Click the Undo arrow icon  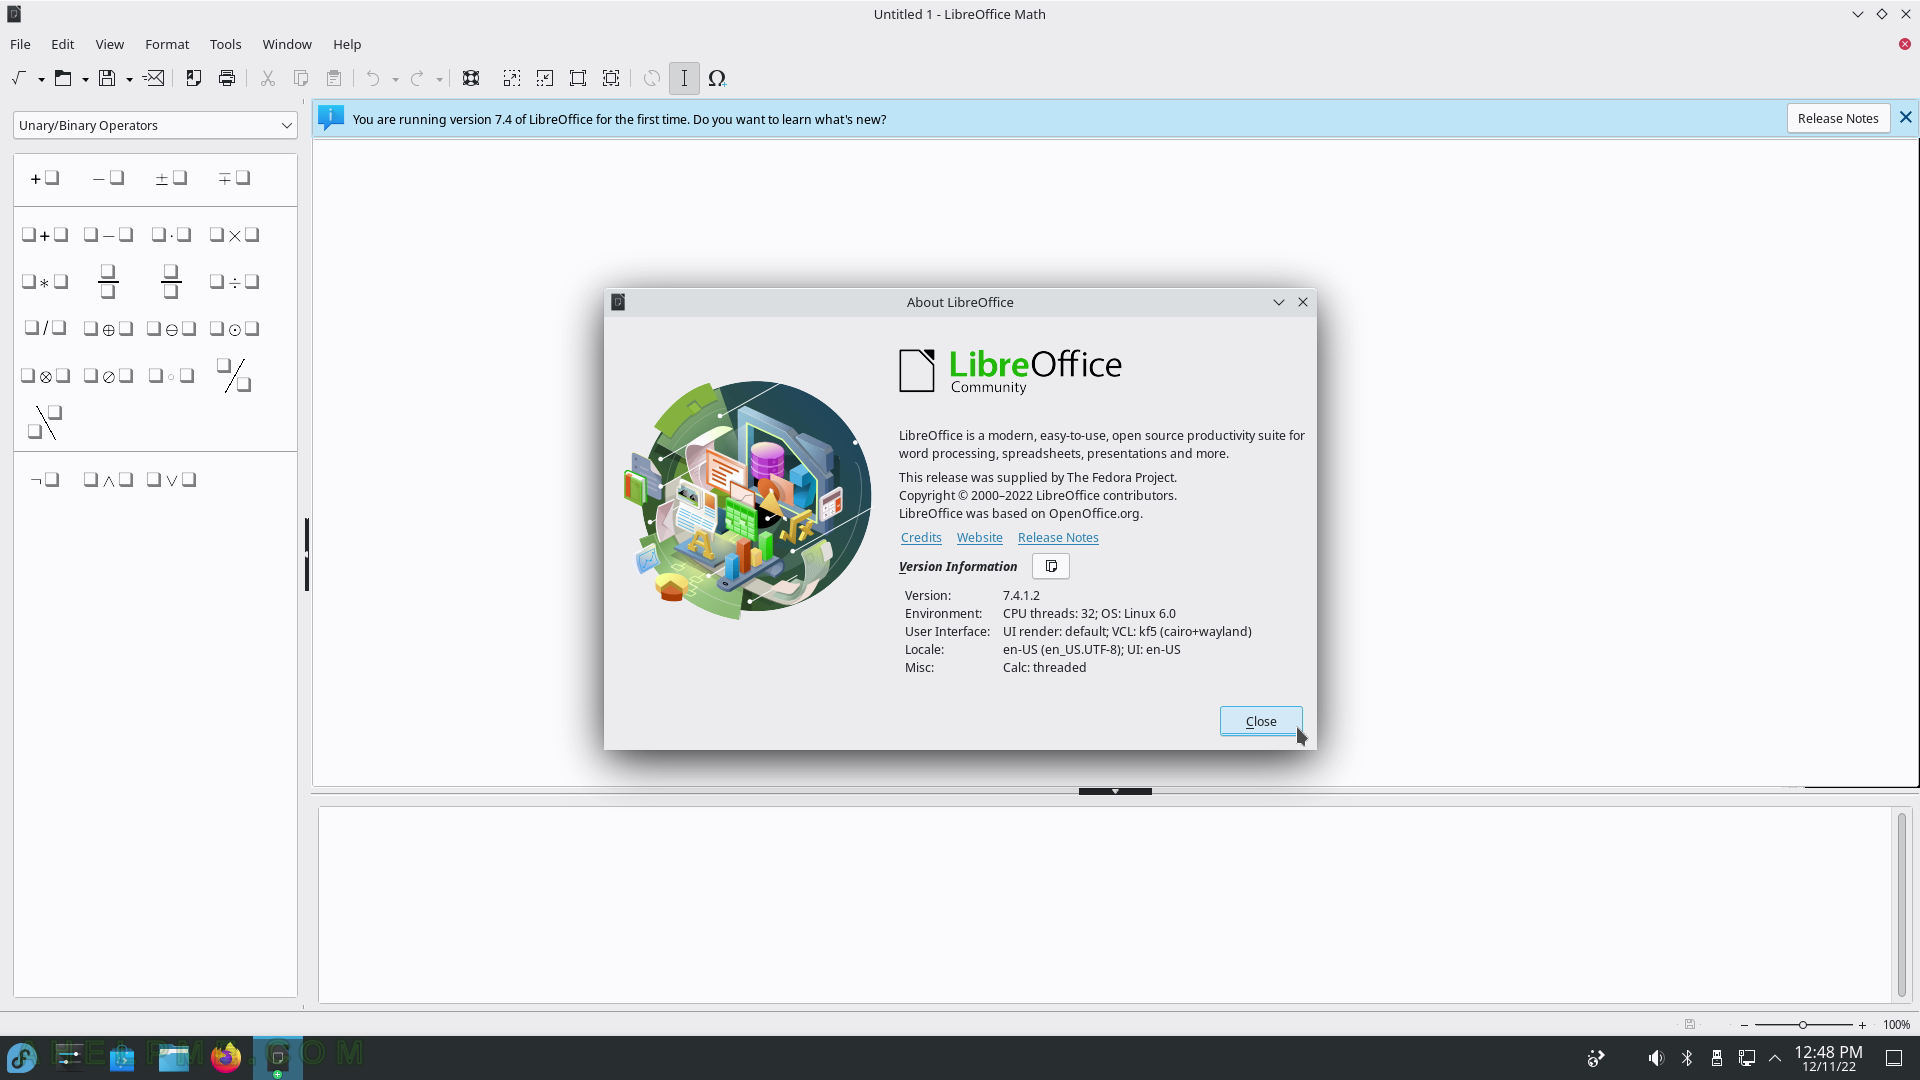[373, 78]
